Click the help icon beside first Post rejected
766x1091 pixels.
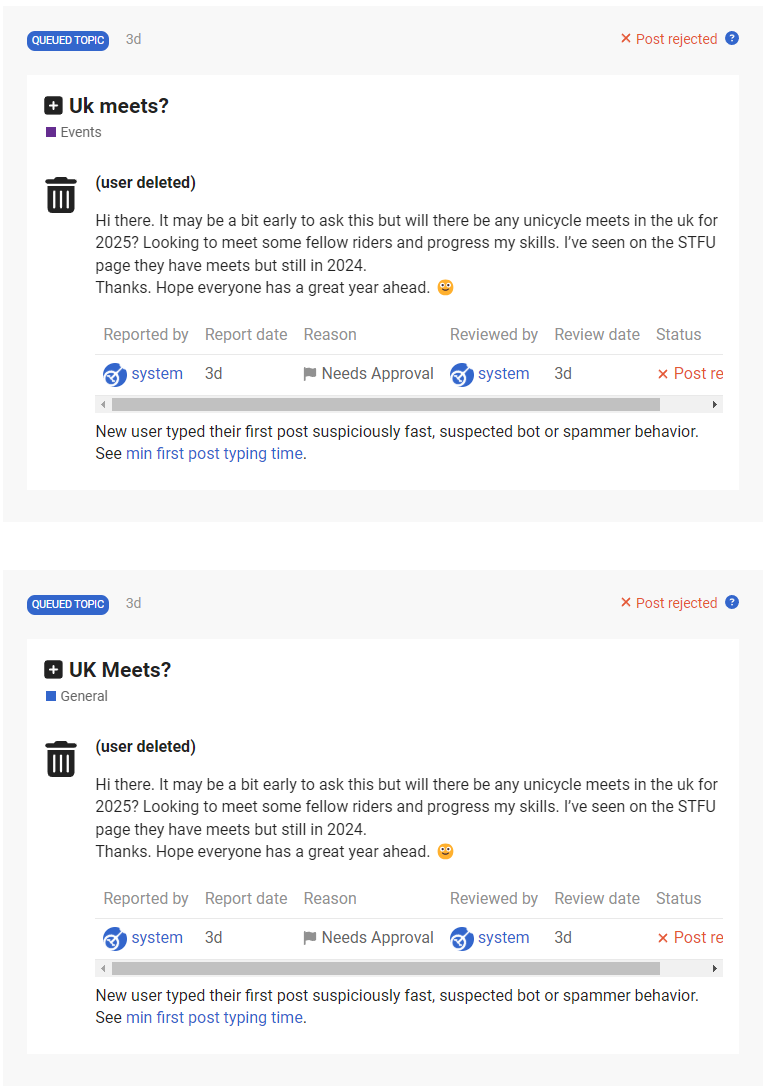(732, 39)
